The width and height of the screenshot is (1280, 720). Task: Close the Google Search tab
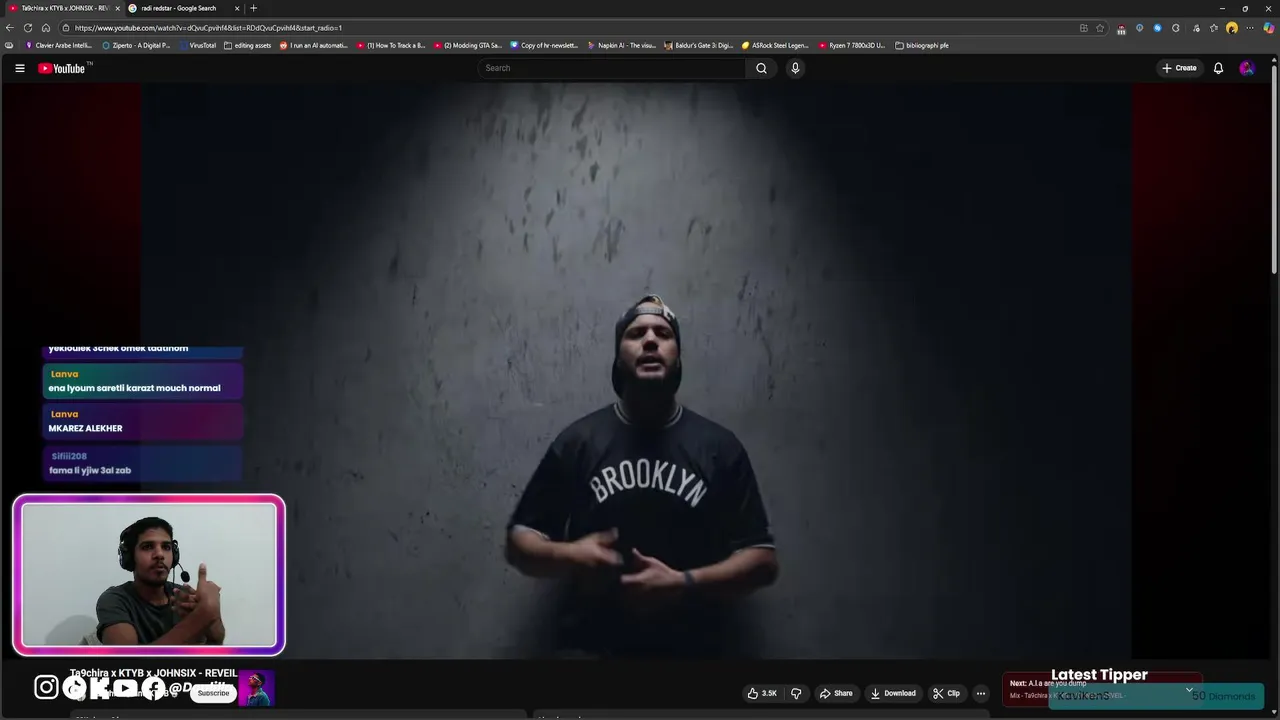click(237, 8)
